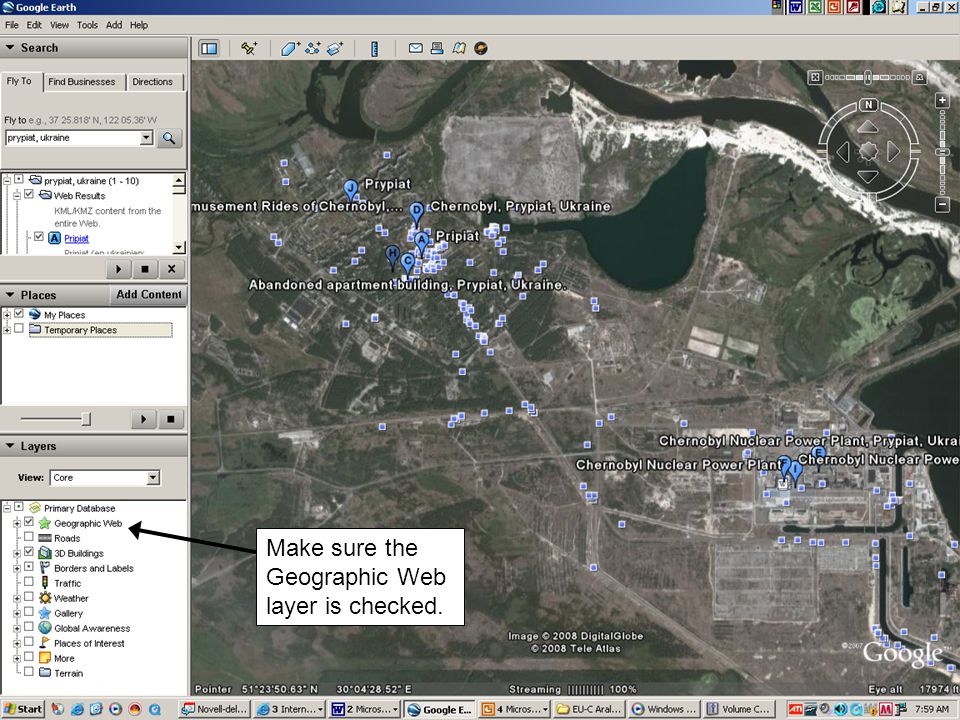Switch to the Find Businesses tab
The width and height of the screenshot is (960, 720).
click(x=81, y=82)
